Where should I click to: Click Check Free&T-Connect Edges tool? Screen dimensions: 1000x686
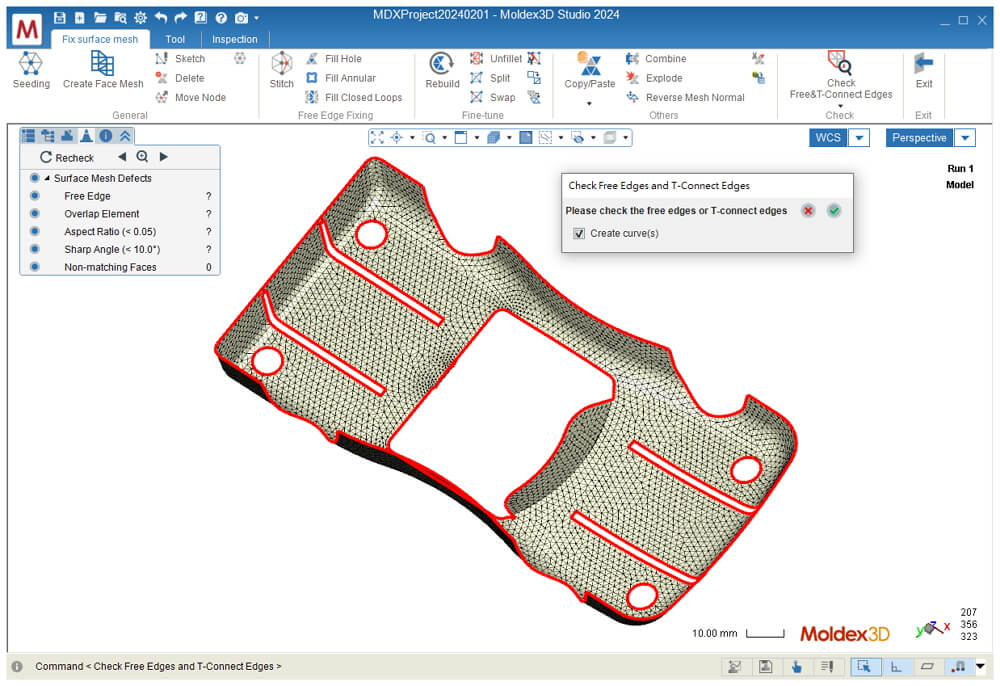(841, 75)
